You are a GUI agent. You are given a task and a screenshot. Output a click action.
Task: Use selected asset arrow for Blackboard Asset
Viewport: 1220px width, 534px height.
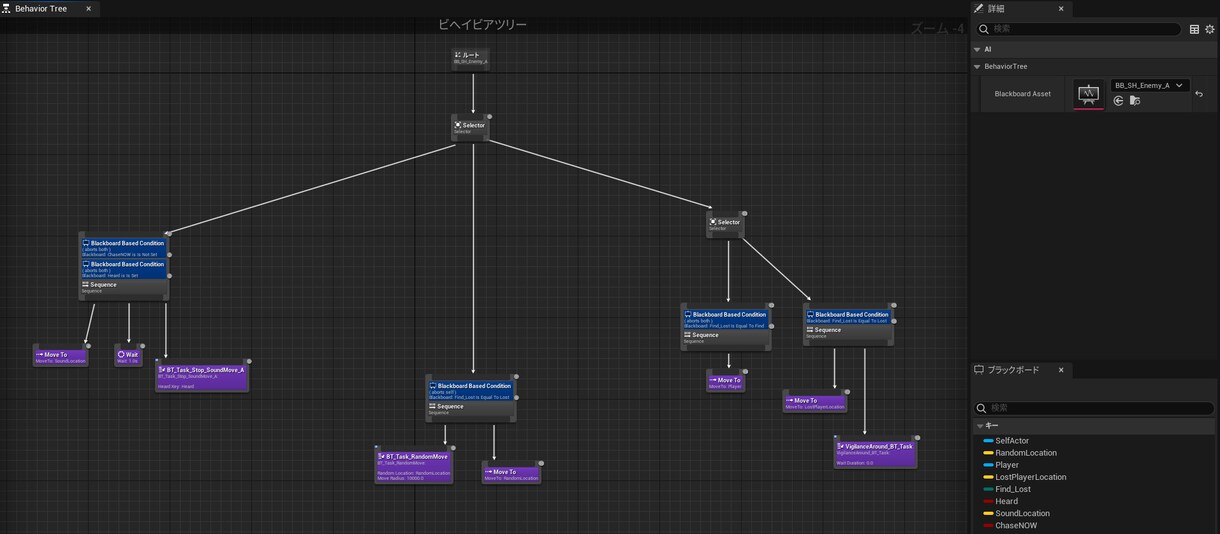[1118, 101]
